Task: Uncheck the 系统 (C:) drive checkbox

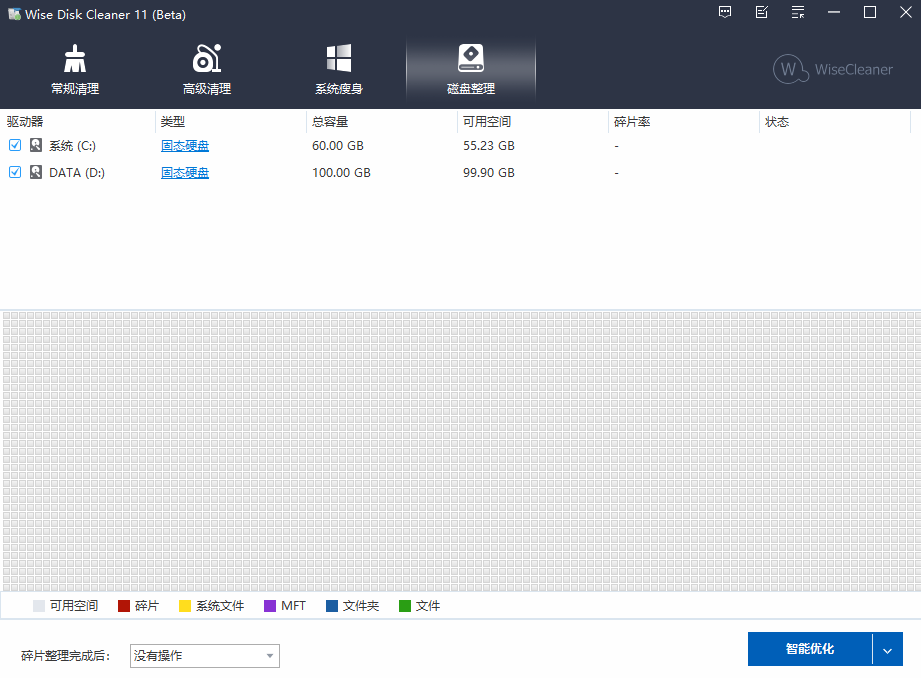Action: pyautogui.click(x=14, y=144)
